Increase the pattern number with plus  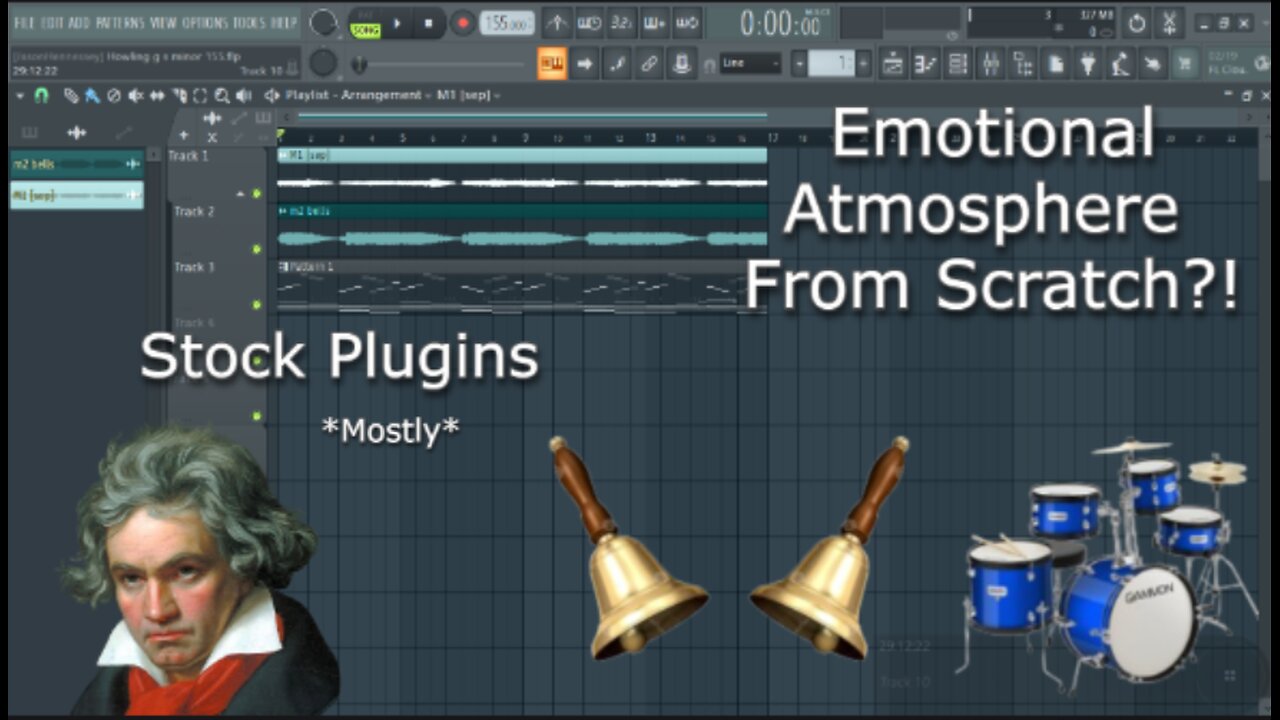coord(863,64)
